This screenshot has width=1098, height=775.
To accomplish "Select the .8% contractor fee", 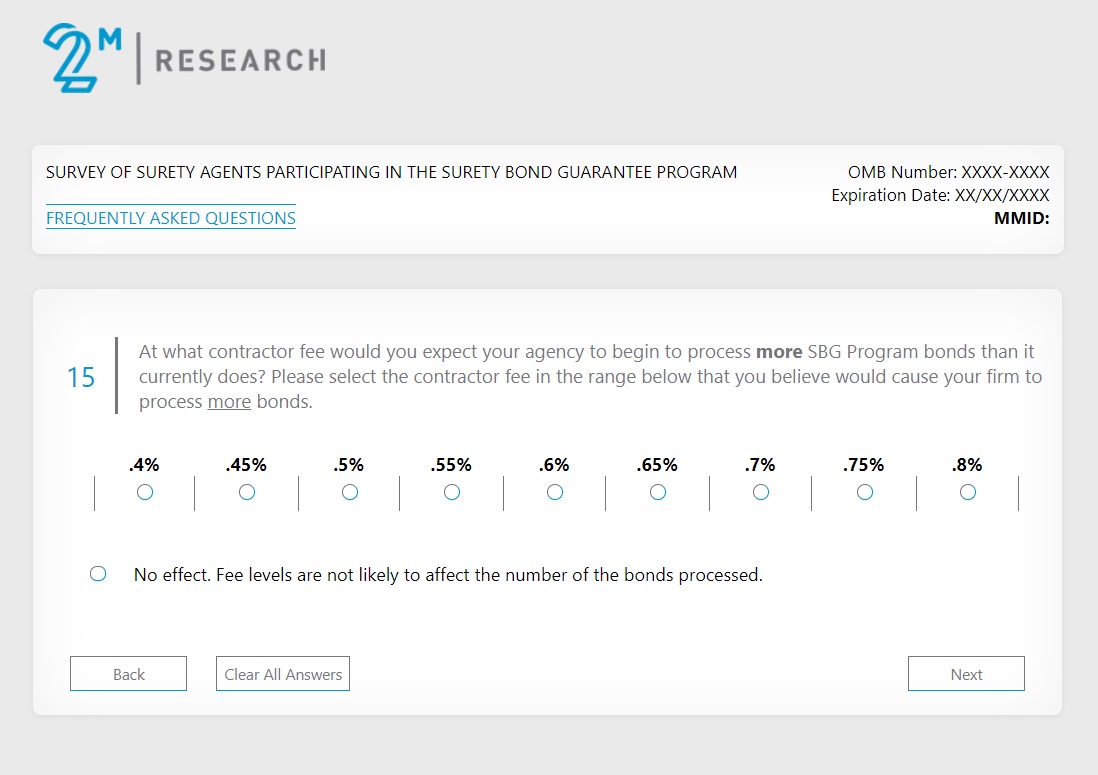I will 968,492.
